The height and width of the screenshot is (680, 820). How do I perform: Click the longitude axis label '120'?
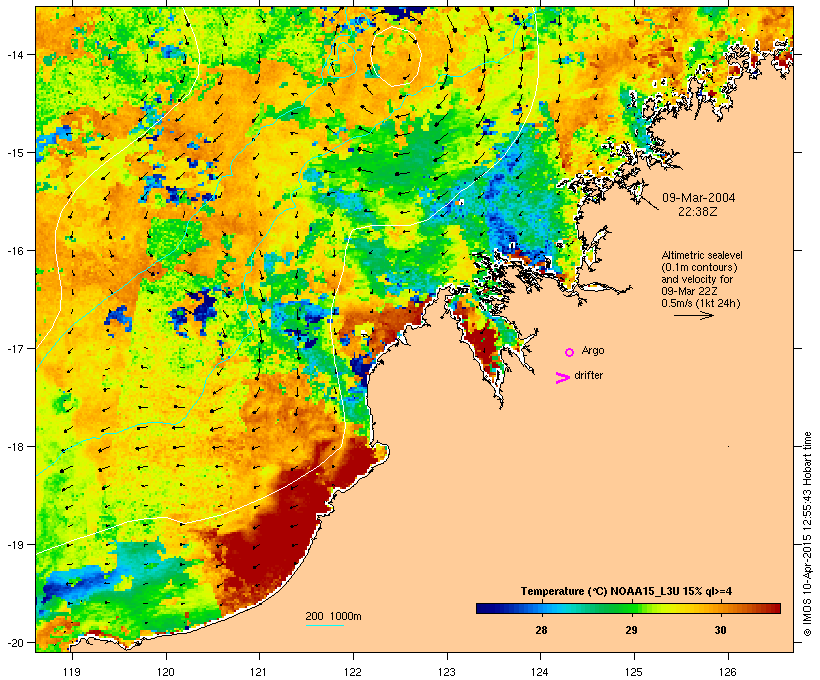coord(166,672)
